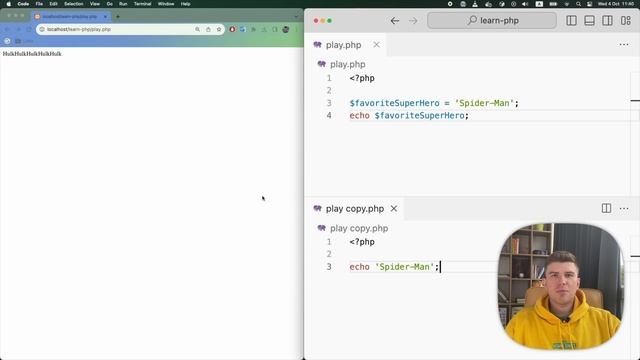Viewport: 640px width, 360px height.
Task: Toggle the secondary side bar in VS Code
Action: point(607,20)
